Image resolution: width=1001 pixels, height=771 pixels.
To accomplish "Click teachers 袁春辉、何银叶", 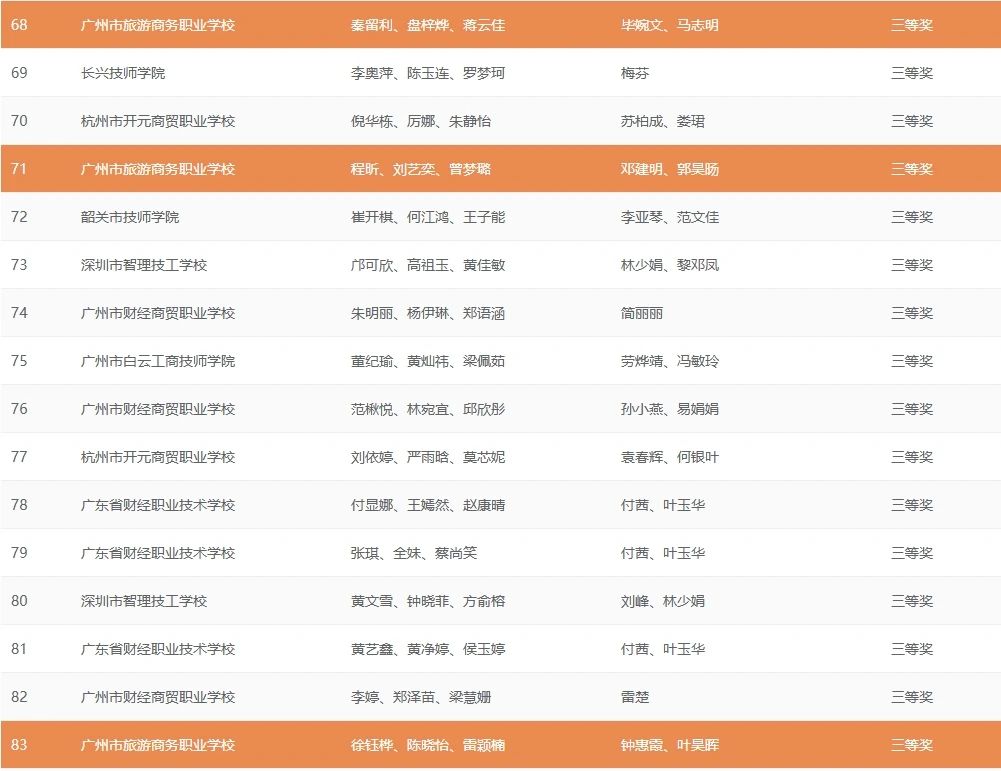I will 670,456.
